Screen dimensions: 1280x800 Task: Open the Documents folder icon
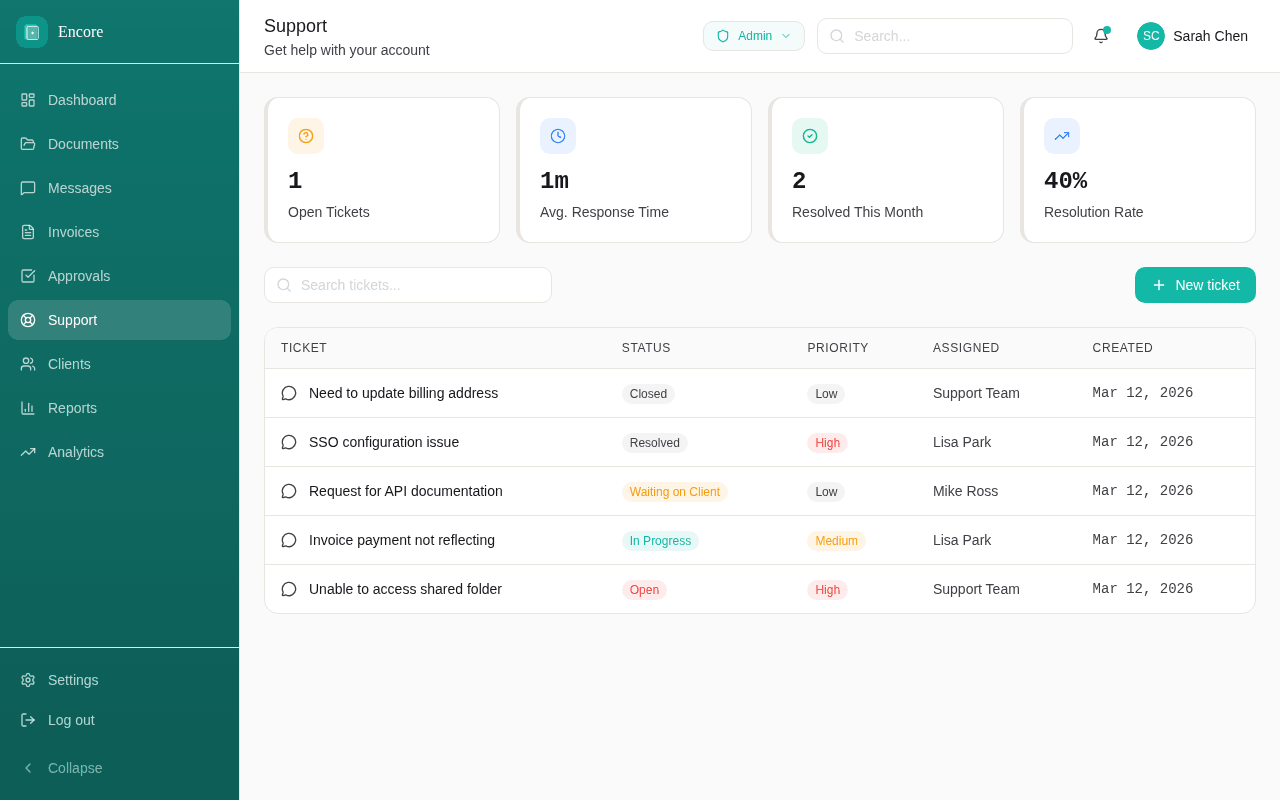(28, 144)
